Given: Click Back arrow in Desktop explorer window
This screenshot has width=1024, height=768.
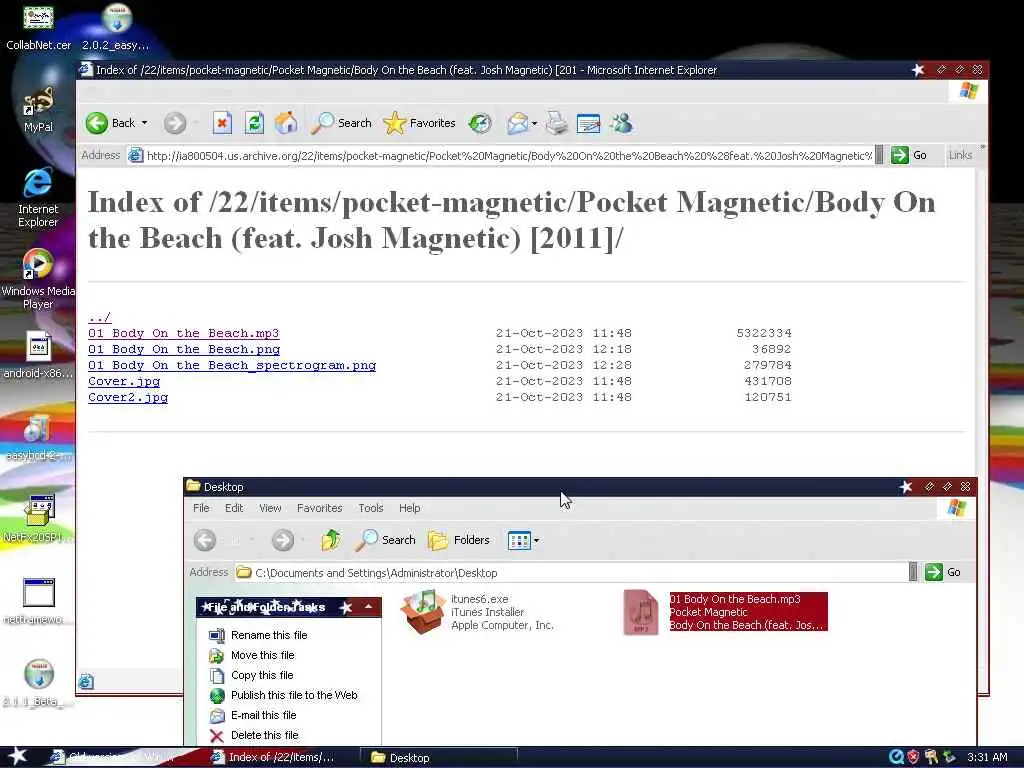Looking at the screenshot, I should (x=205, y=540).
